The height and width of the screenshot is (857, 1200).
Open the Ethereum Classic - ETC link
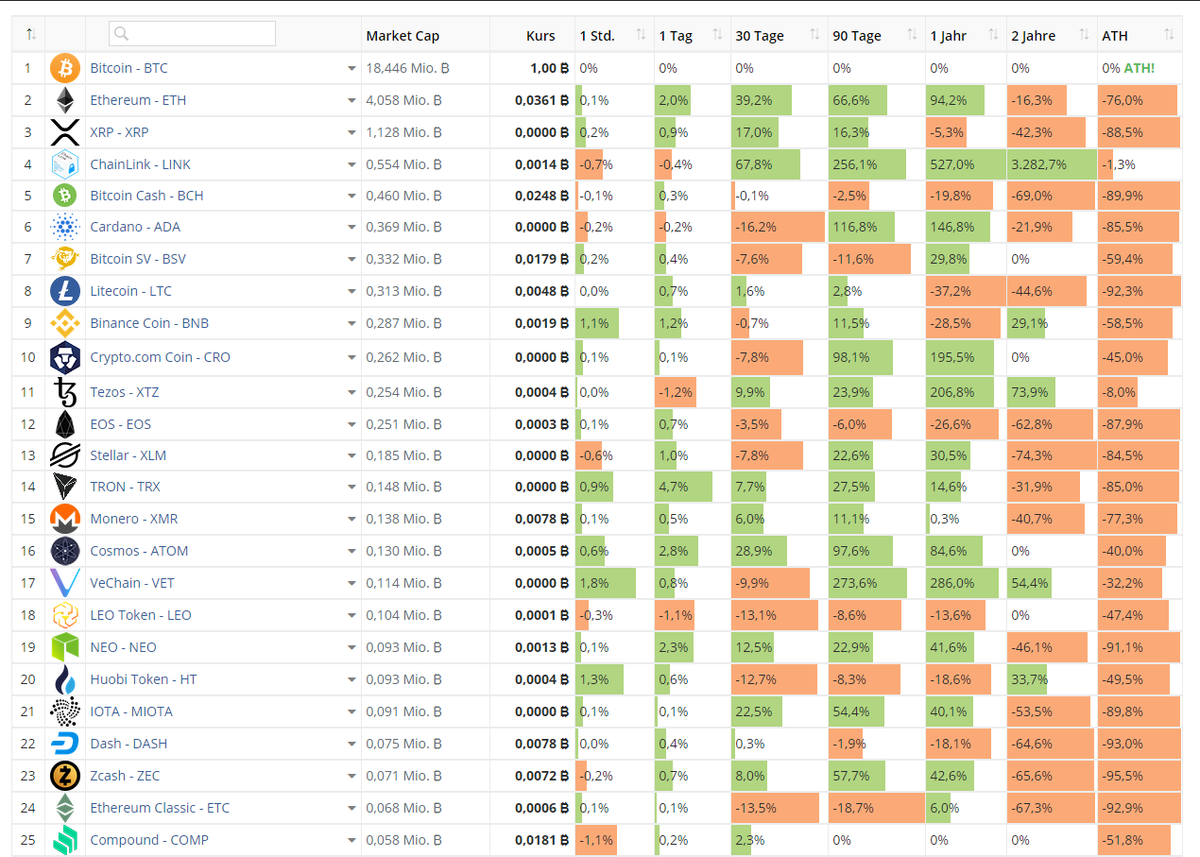pos(160,808)
